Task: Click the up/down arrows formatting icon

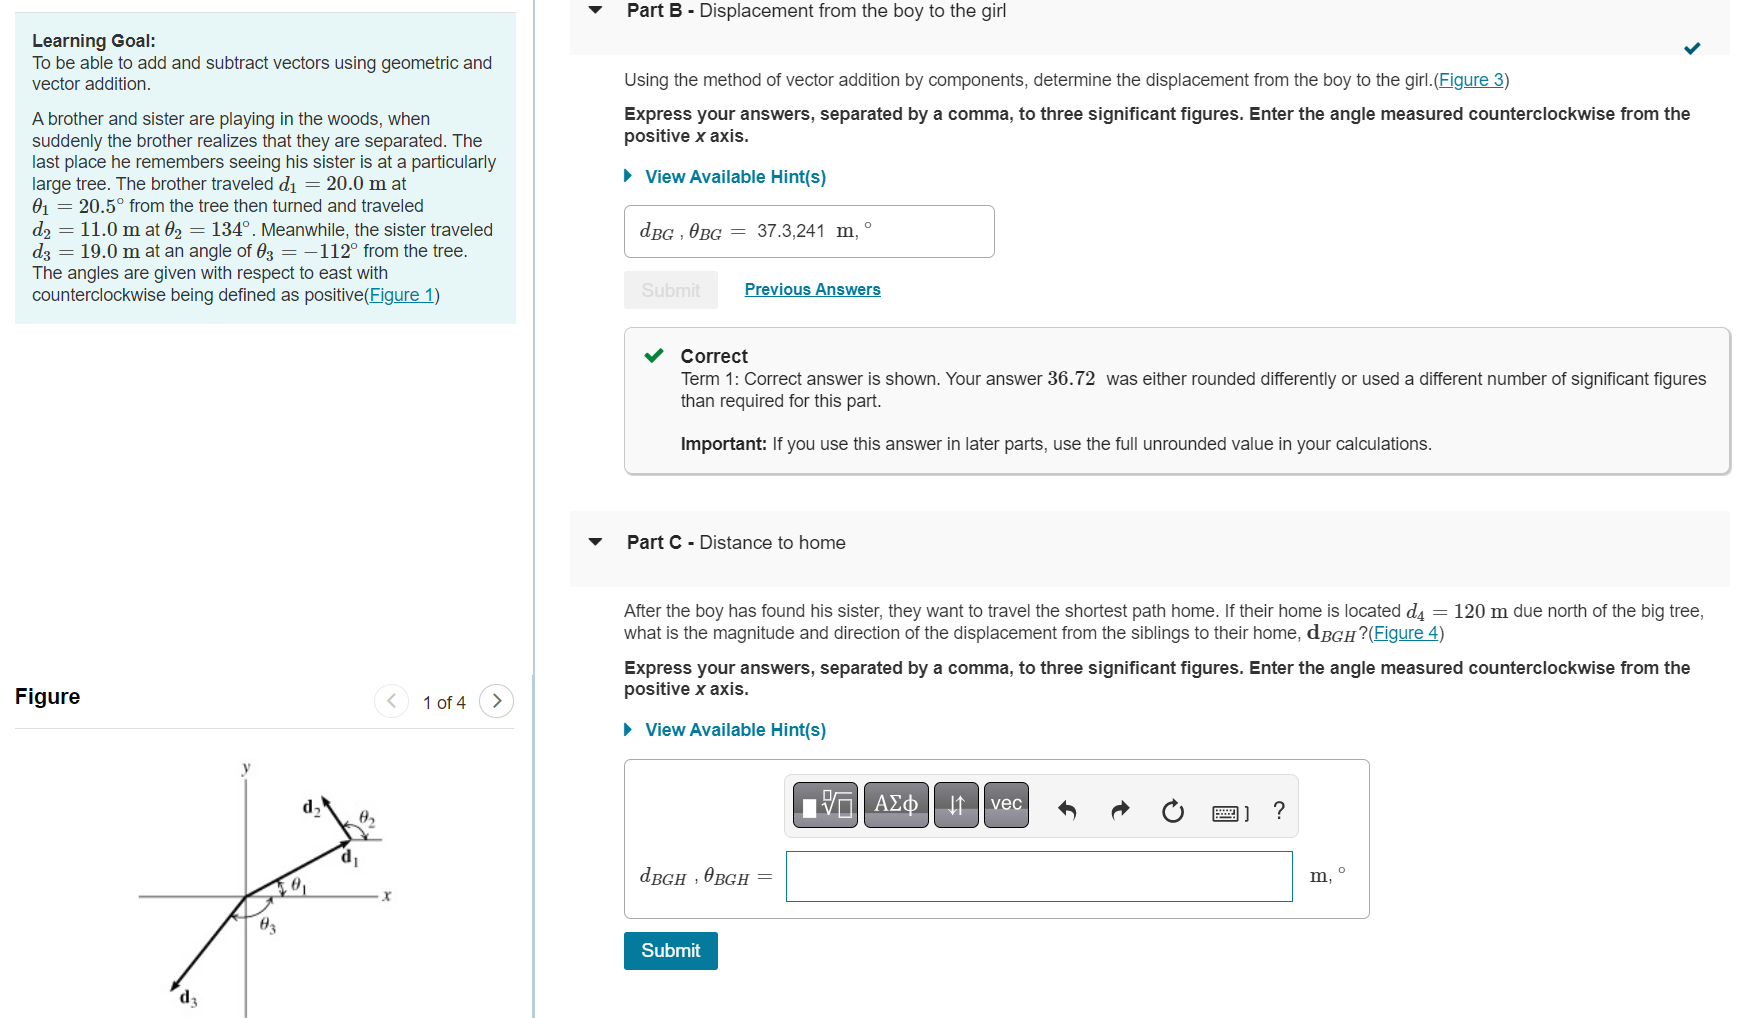Action: pos(955,805)
